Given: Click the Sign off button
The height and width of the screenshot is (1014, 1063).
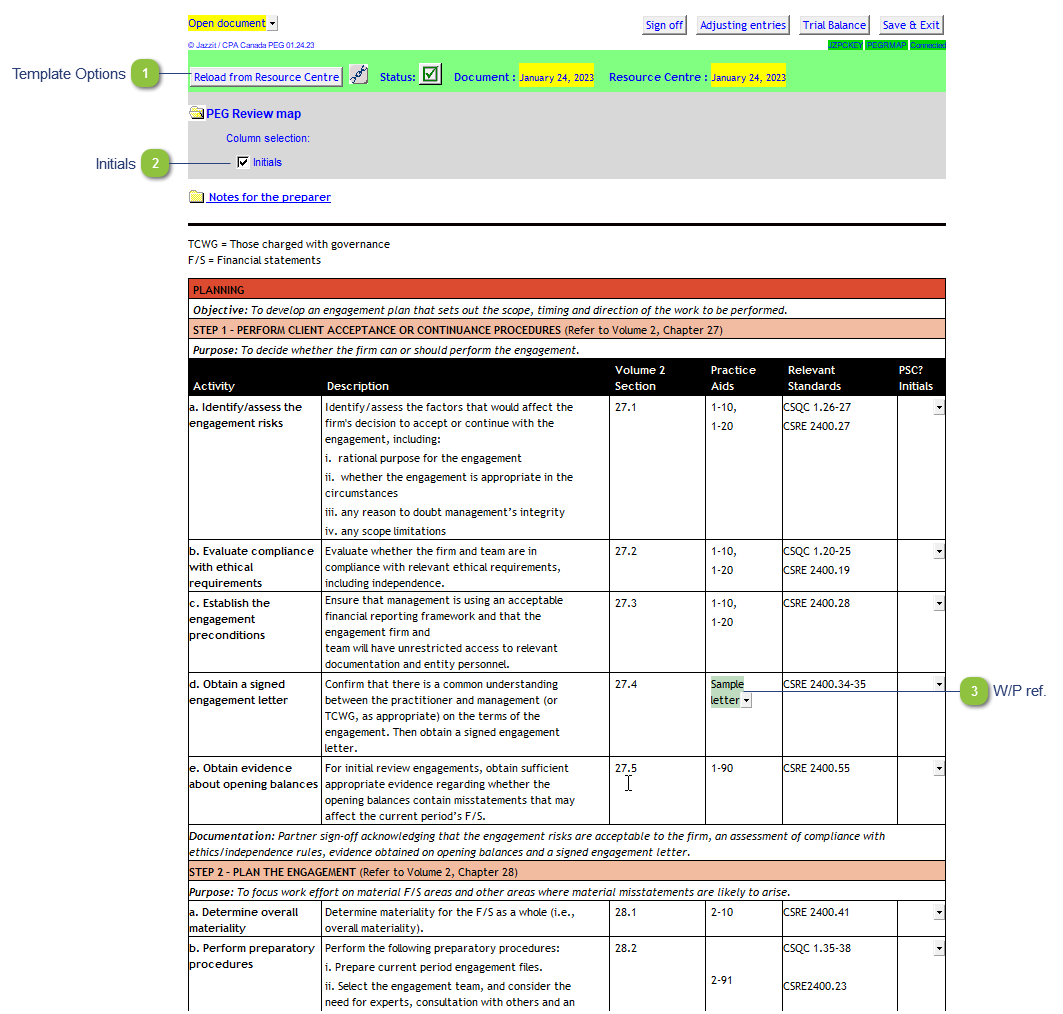Looking at the screenshot, I should tap(664, 25).
